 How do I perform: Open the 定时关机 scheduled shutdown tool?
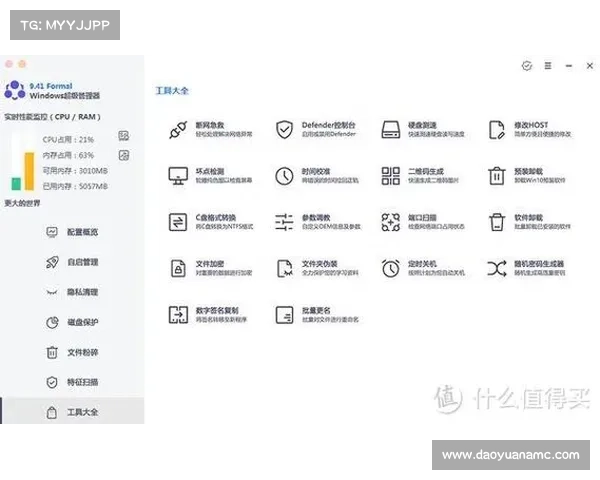(x=423, y=268)
